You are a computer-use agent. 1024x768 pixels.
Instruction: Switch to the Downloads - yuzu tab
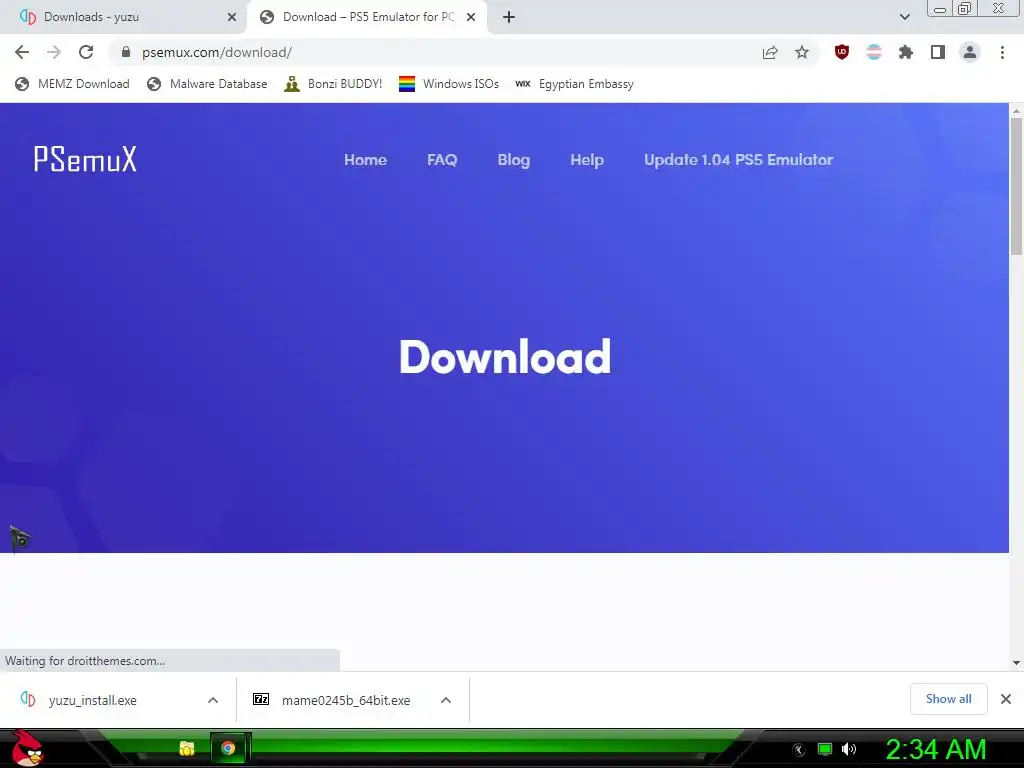tap(124, 17)
